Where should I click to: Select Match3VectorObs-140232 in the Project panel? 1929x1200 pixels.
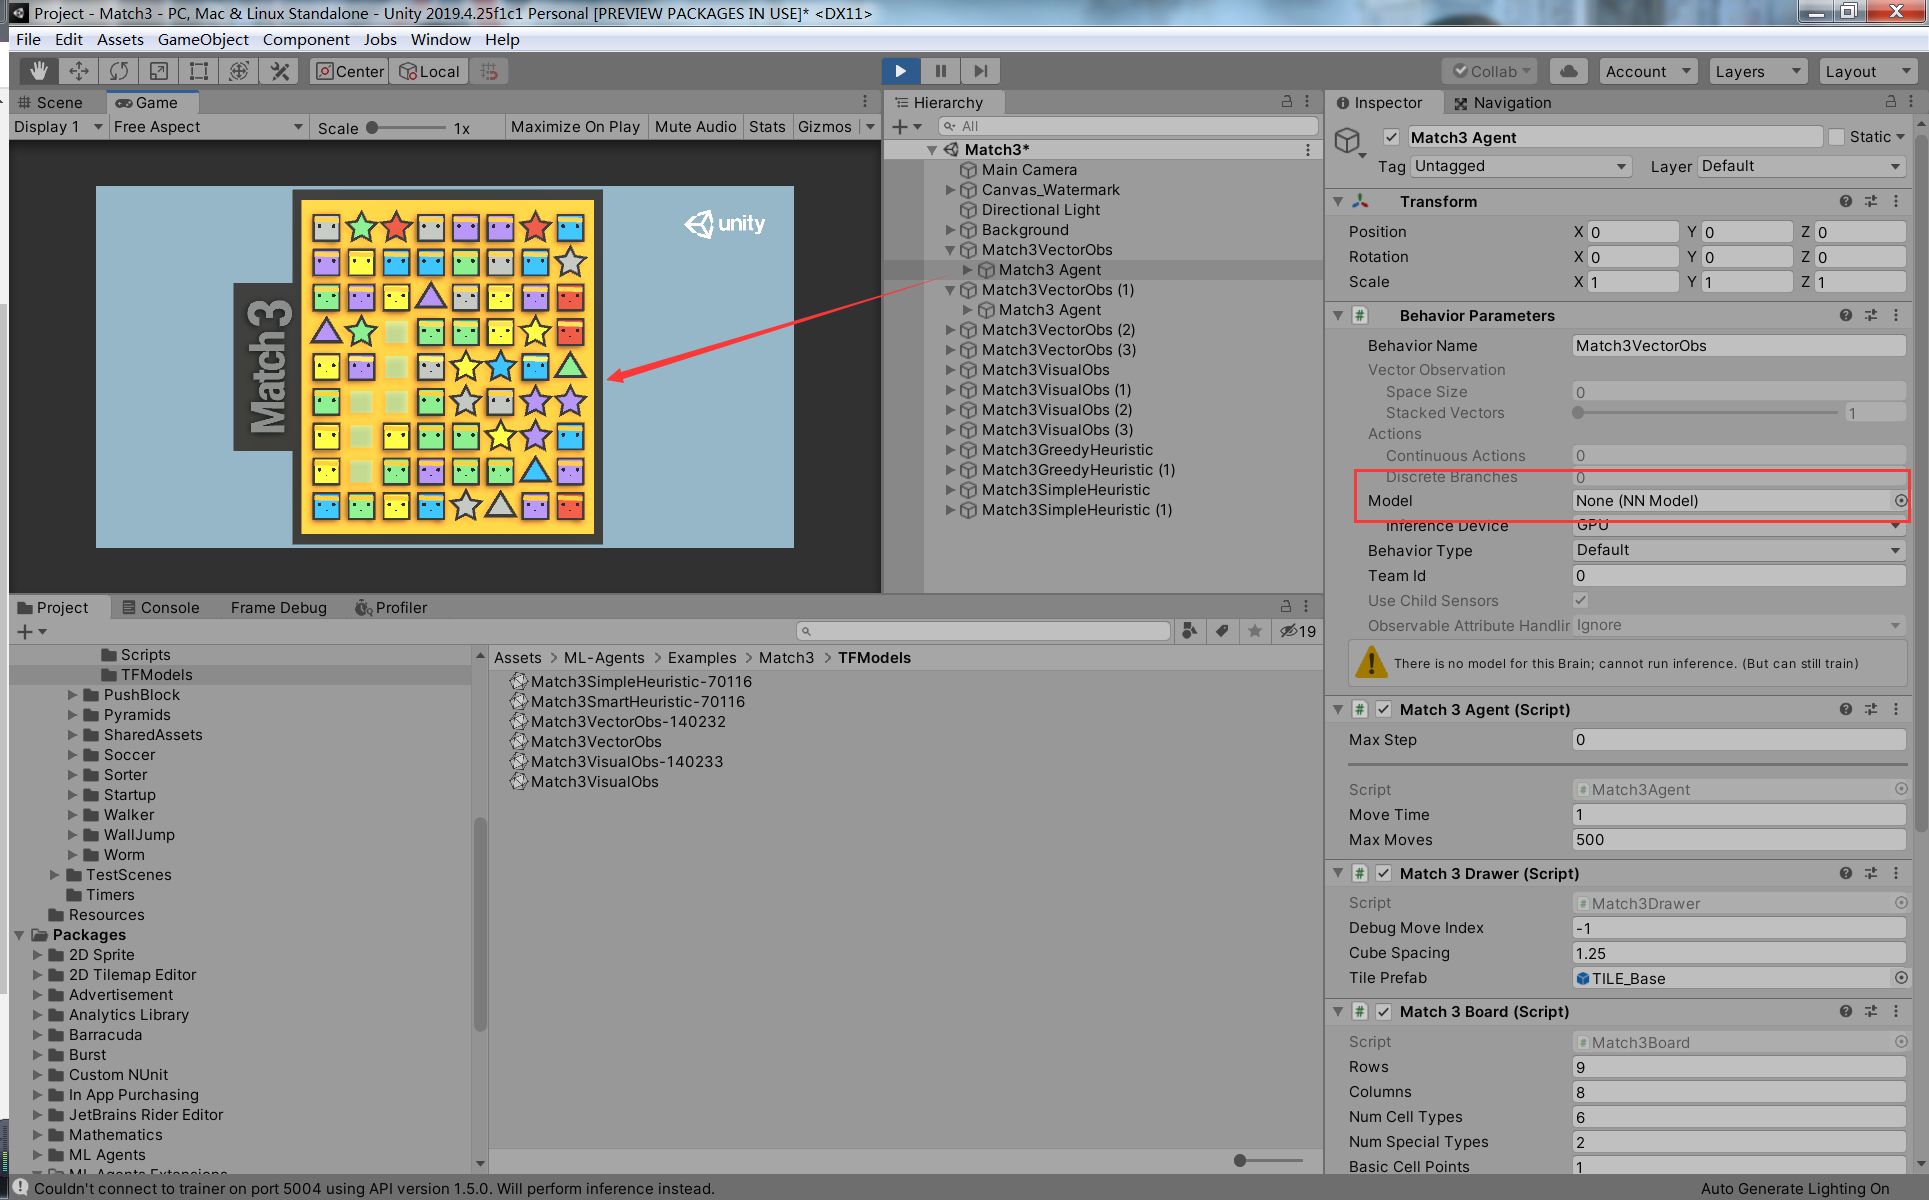[x=630, y=721]
